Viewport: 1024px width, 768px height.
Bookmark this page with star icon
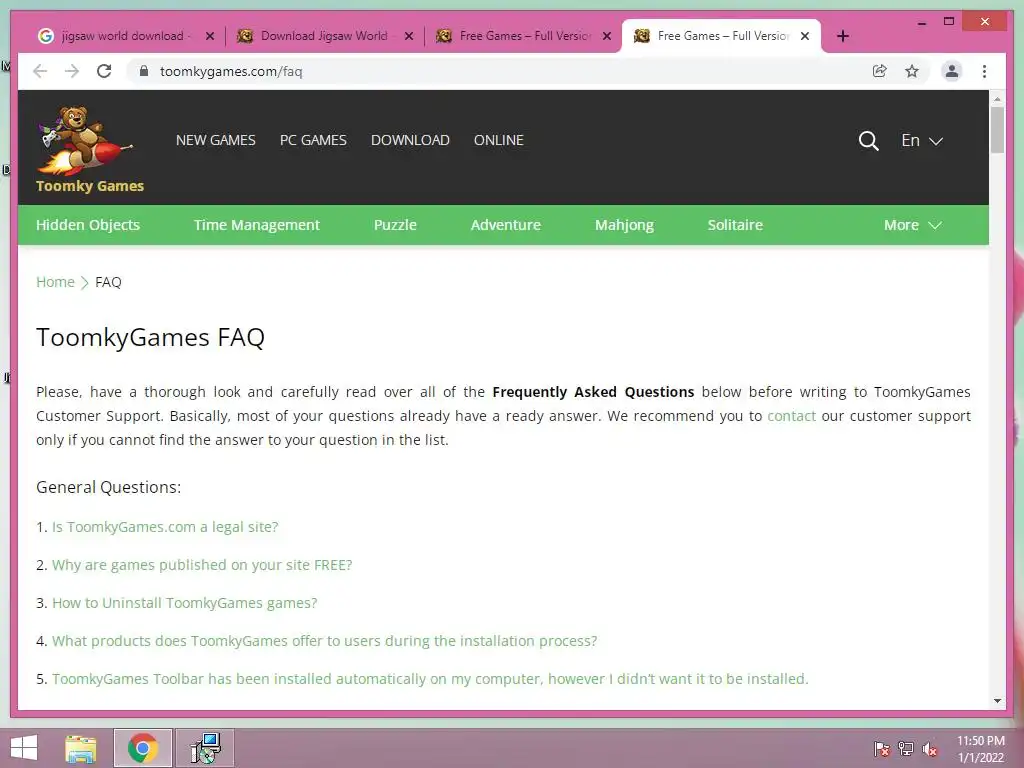(912, 71)
